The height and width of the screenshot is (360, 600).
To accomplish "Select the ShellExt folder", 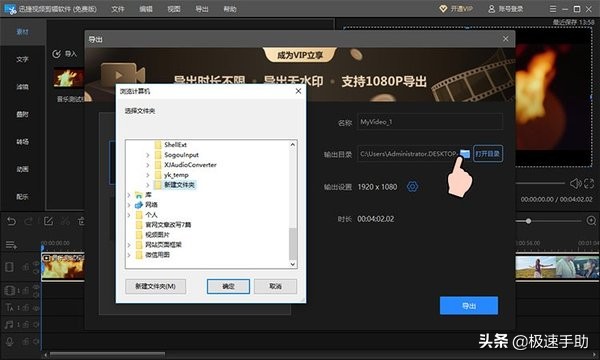I will 176,145.
